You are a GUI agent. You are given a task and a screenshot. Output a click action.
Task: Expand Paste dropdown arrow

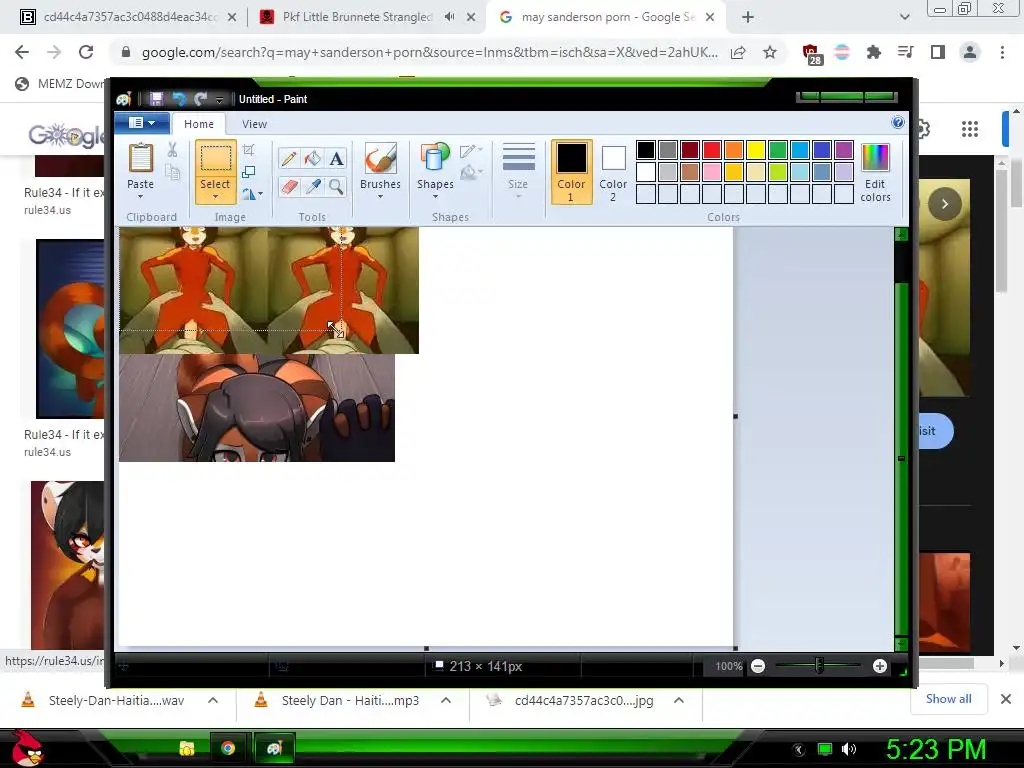click(x=140, y=197)
